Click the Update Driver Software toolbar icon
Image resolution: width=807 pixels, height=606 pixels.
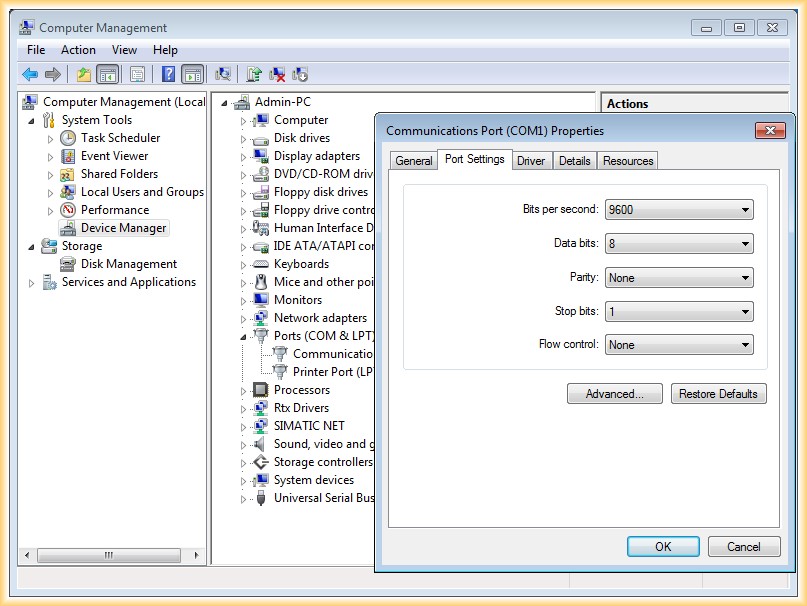[254, 74]
